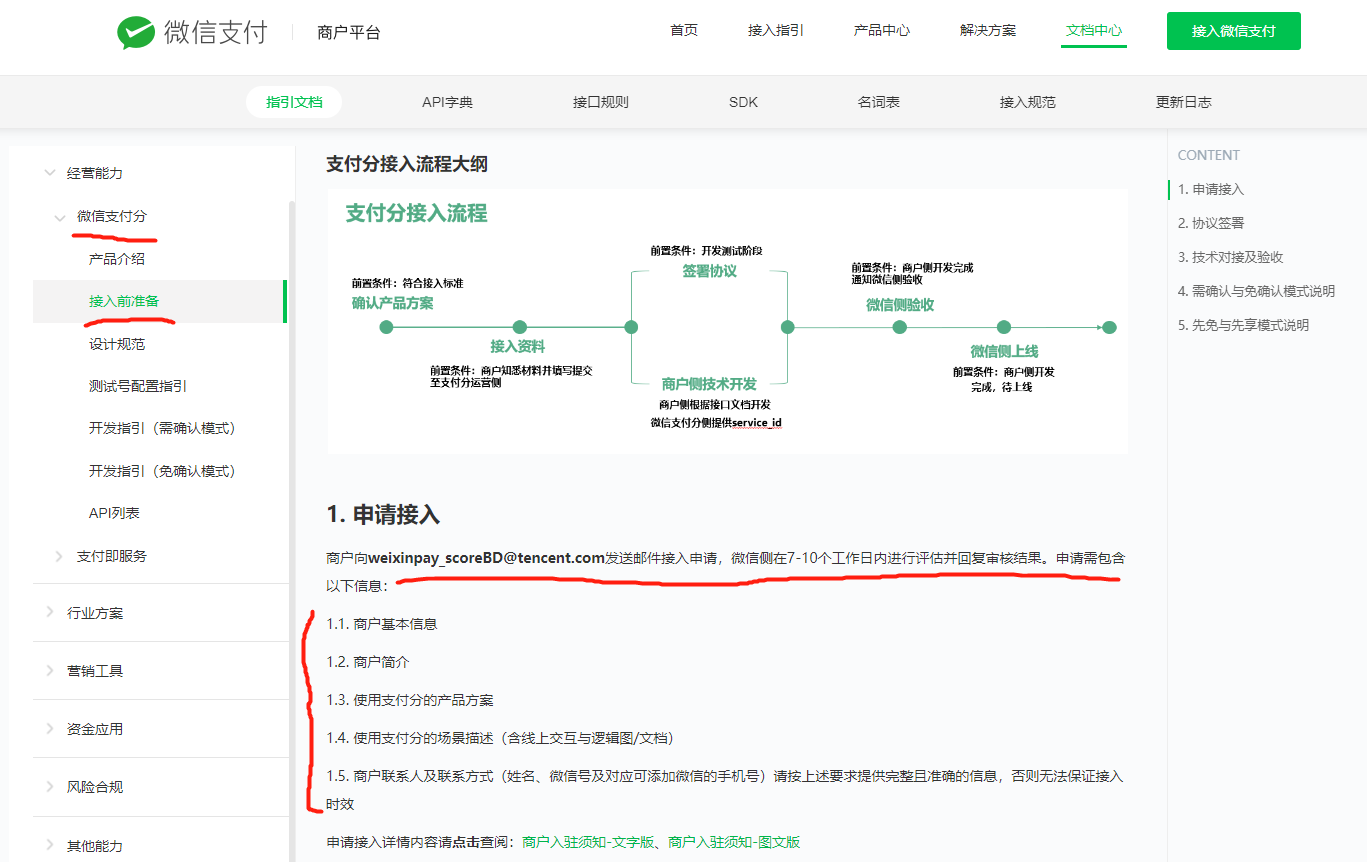Viewport: 1367px width, 862px height.
Task: Switch to the 接入规范 tab
Action: (x=1028, y=102)
